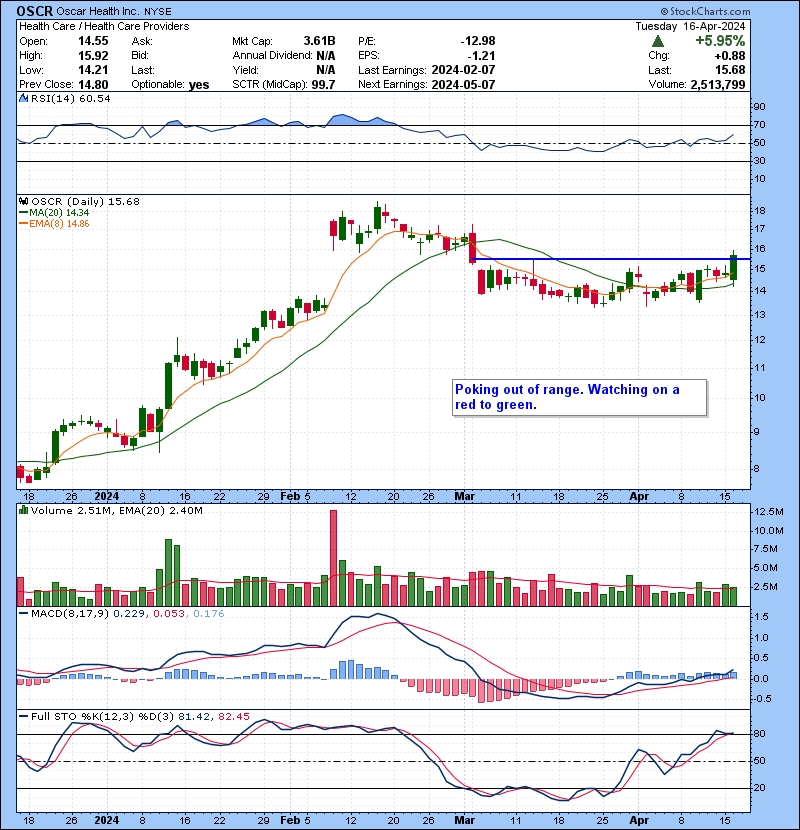Image resolution: width=800 pixels, height=830 pixels.
Task: Select the 'Poking out of range' annotation box
Action: tap(578, 397)
